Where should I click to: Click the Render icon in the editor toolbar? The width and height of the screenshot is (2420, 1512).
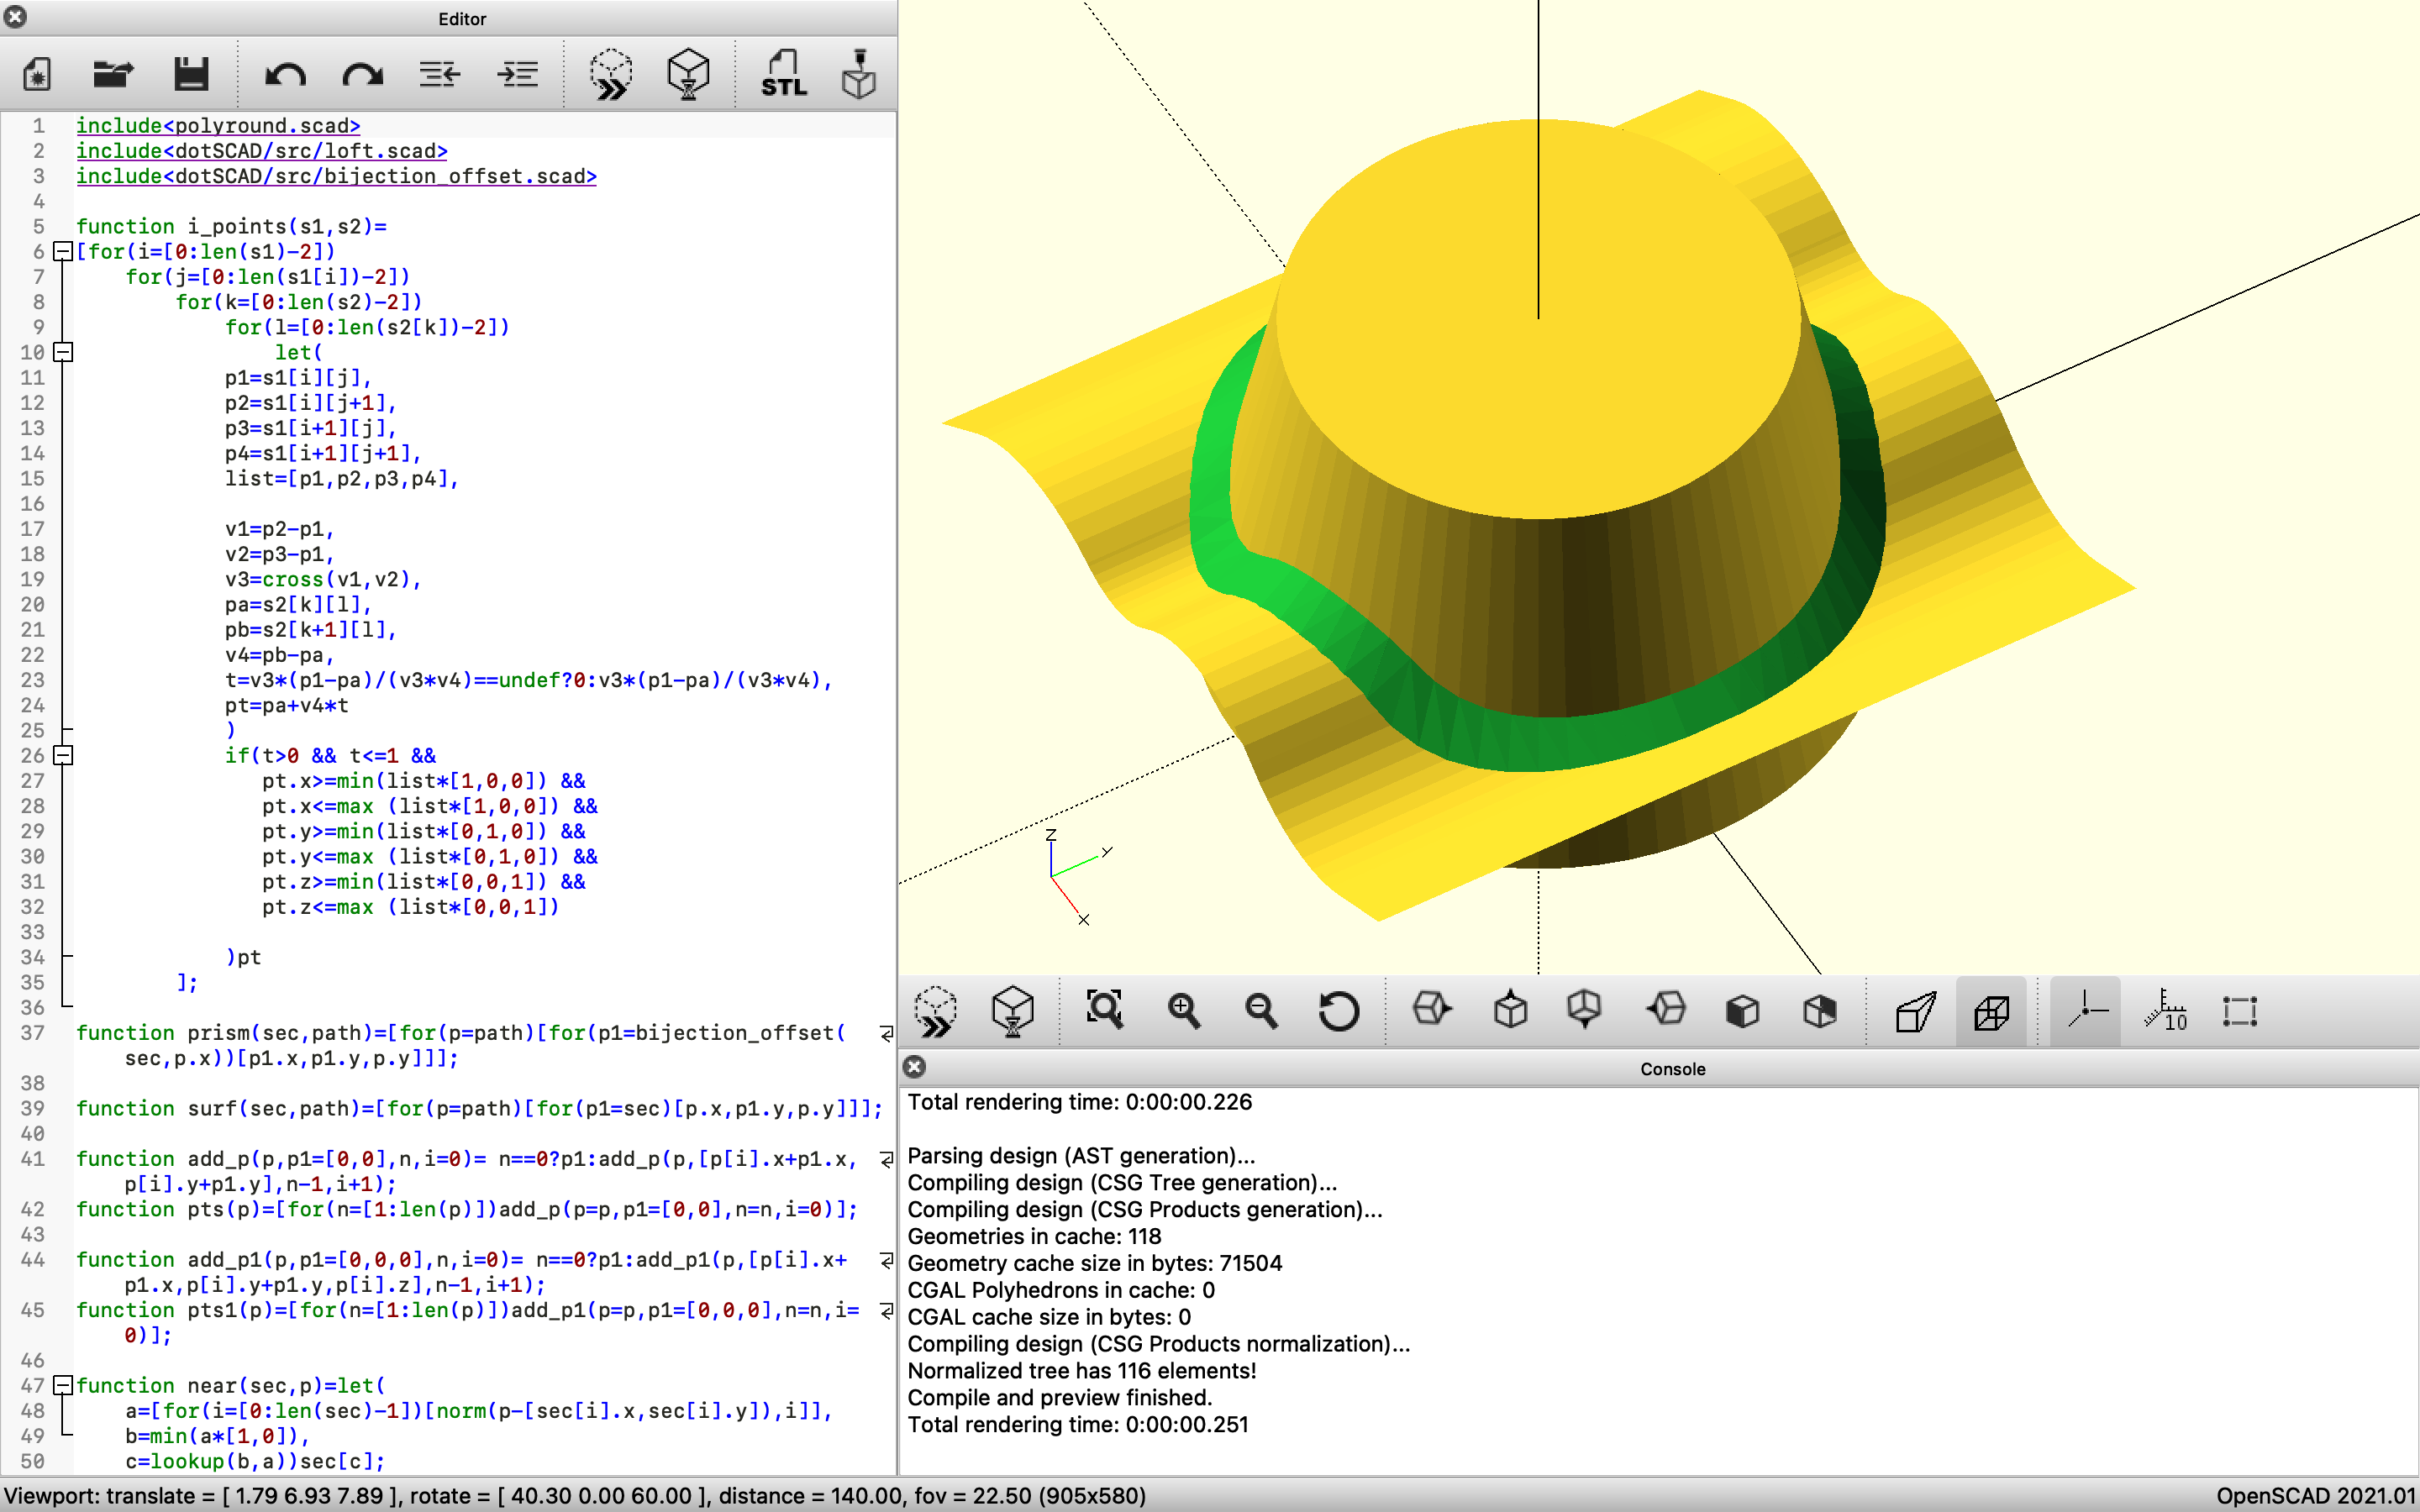(688, 74)
